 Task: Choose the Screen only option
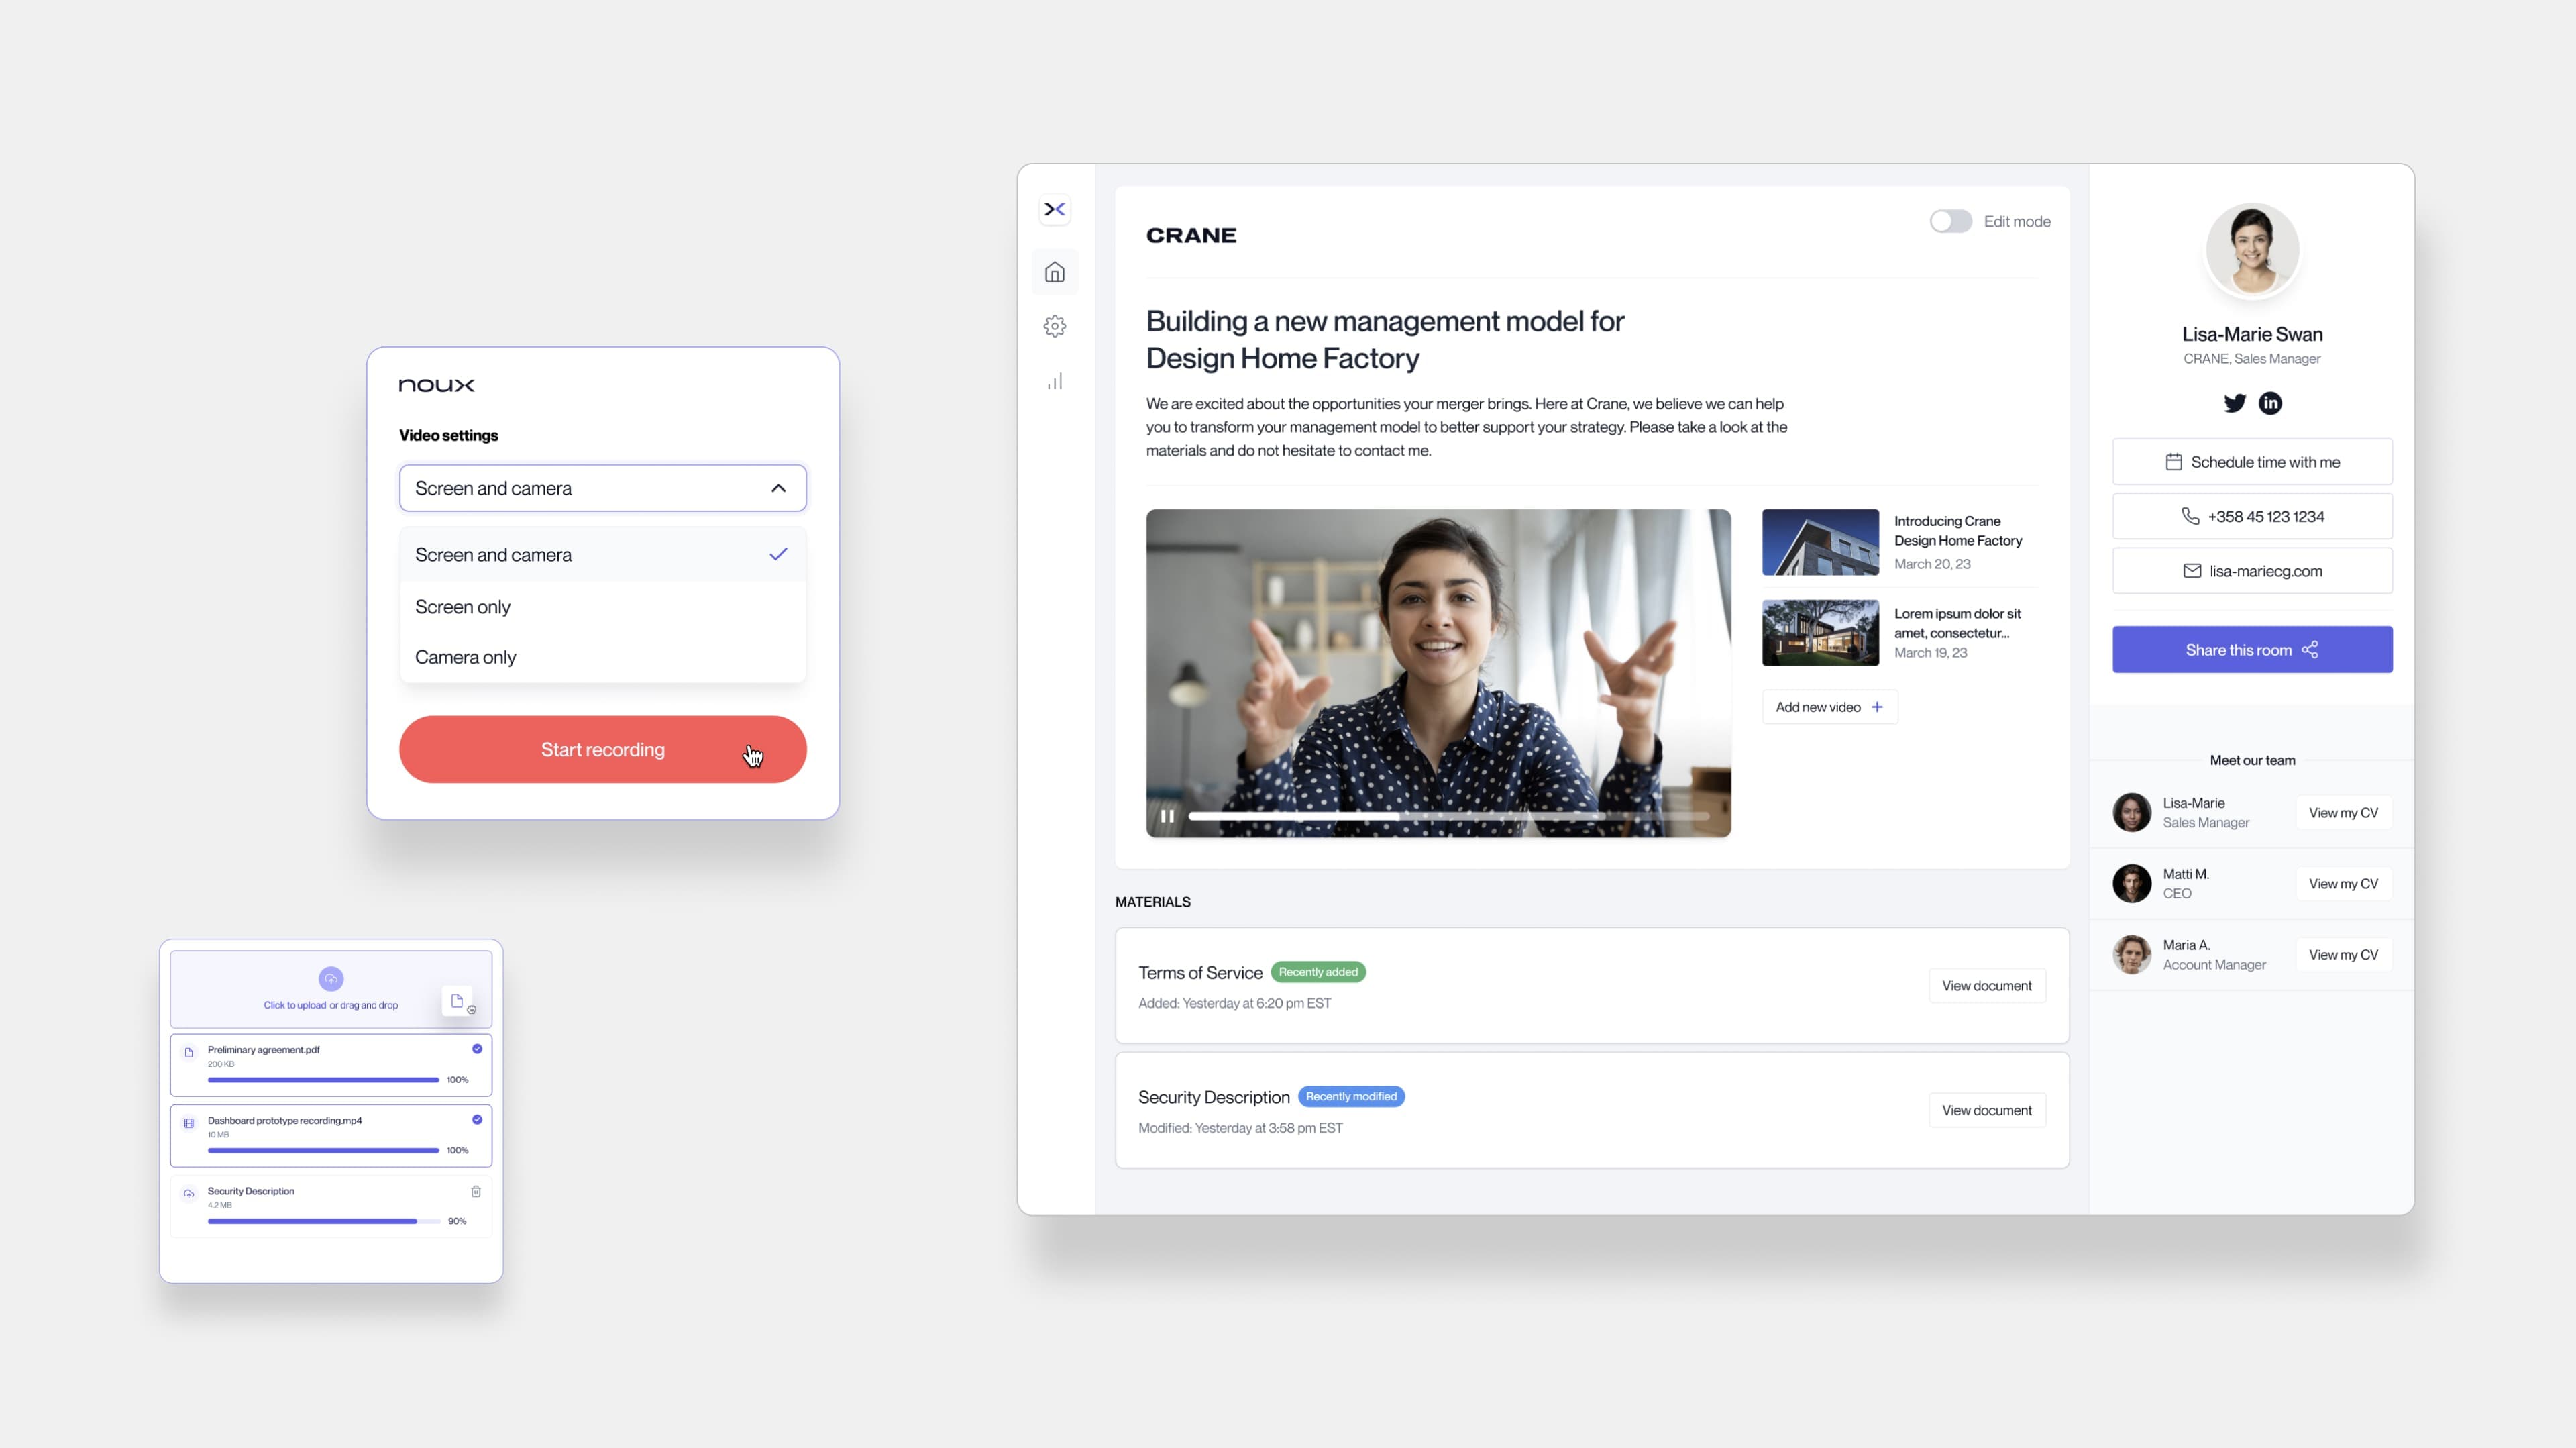point(602,607)
